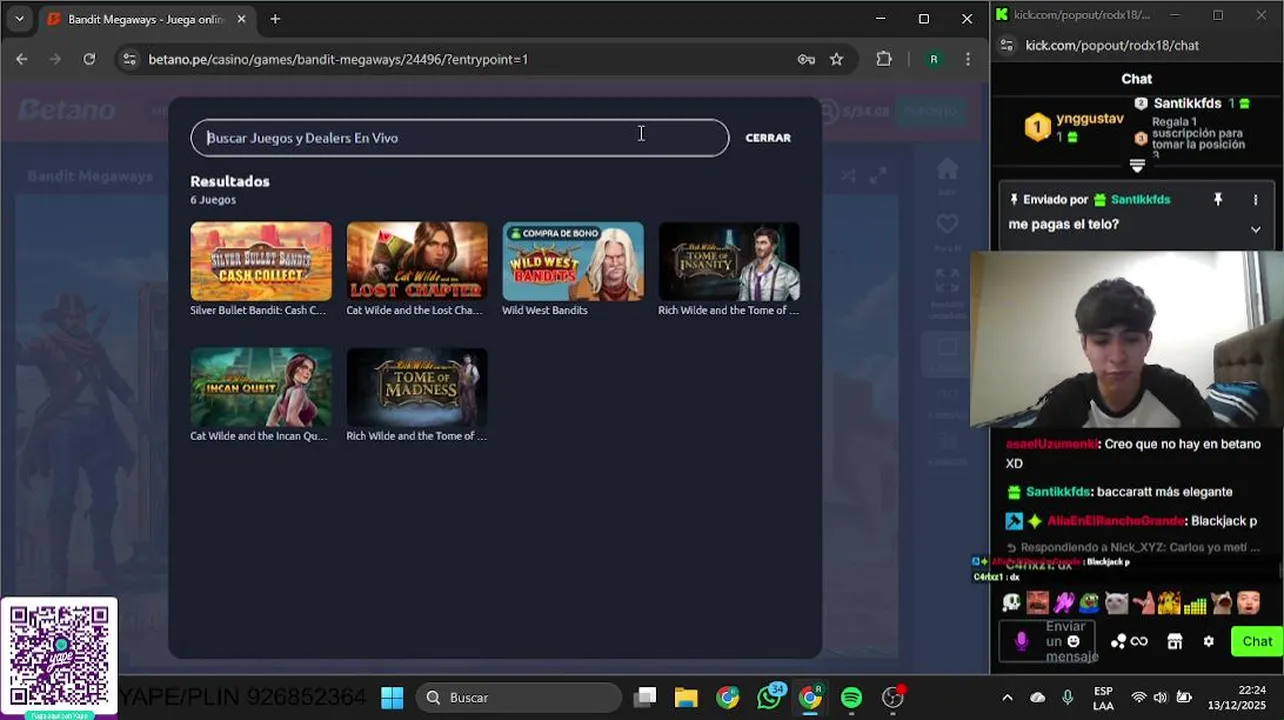1284x720 pixels.
Task: Click the betano.pe address bar URL
Action: 338,59
